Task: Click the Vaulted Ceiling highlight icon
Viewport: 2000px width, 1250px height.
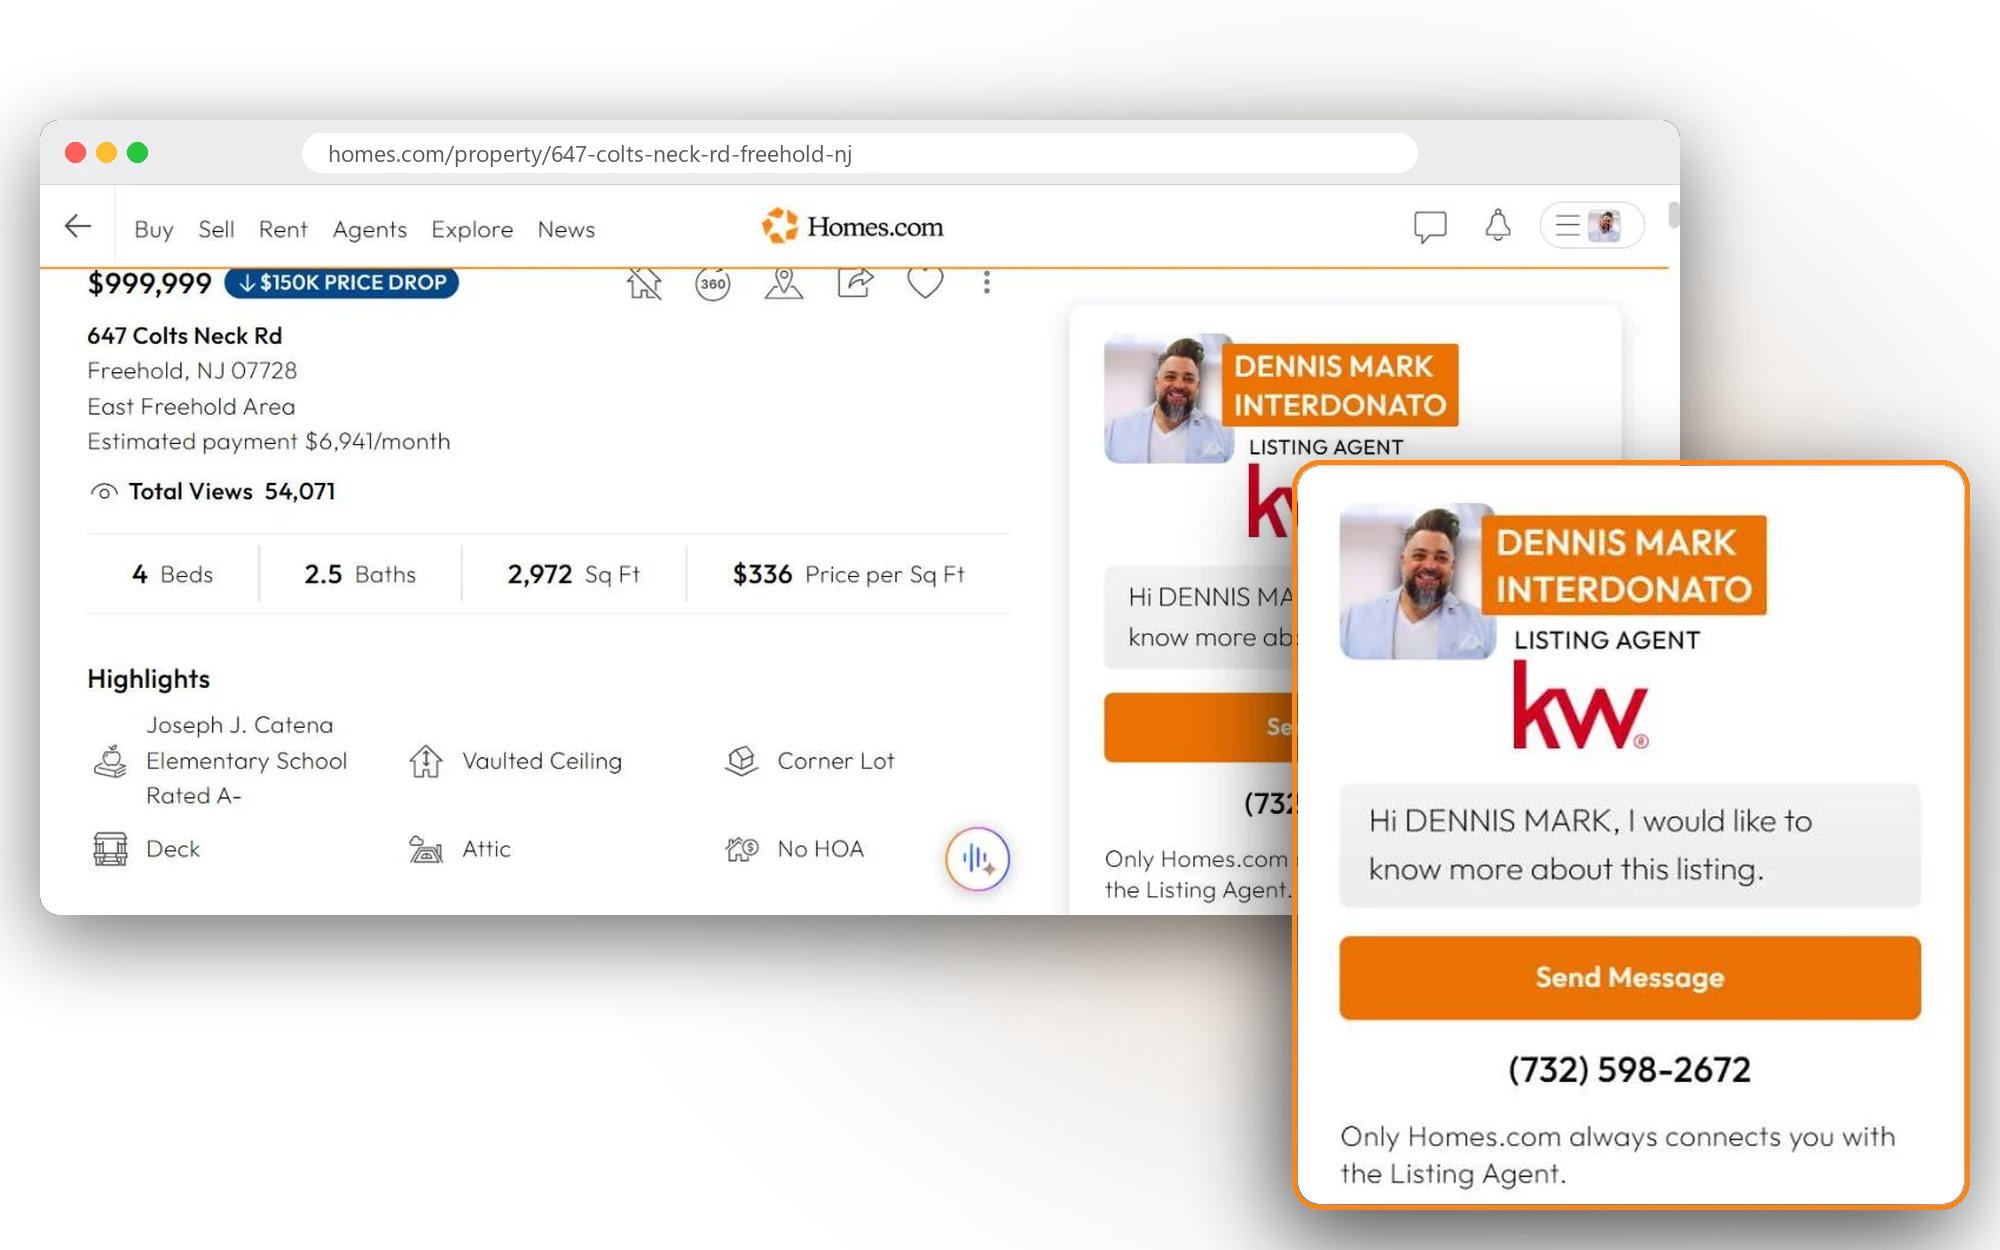Action: pos(426,761)
